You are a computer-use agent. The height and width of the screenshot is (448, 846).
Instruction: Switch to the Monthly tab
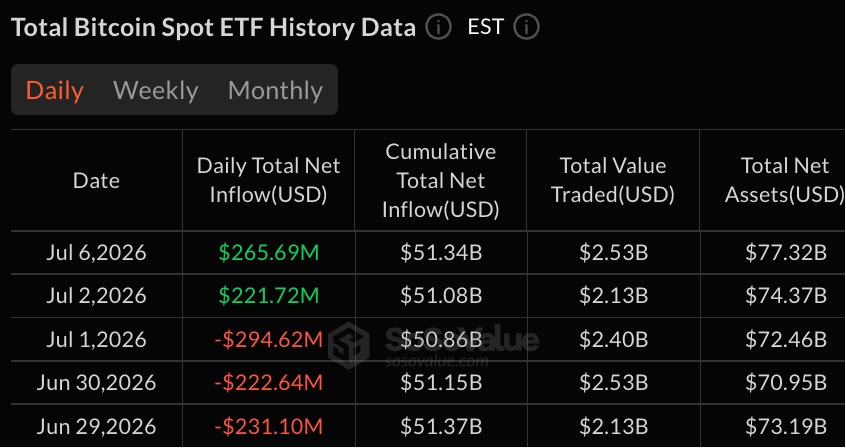coord(275,90)
